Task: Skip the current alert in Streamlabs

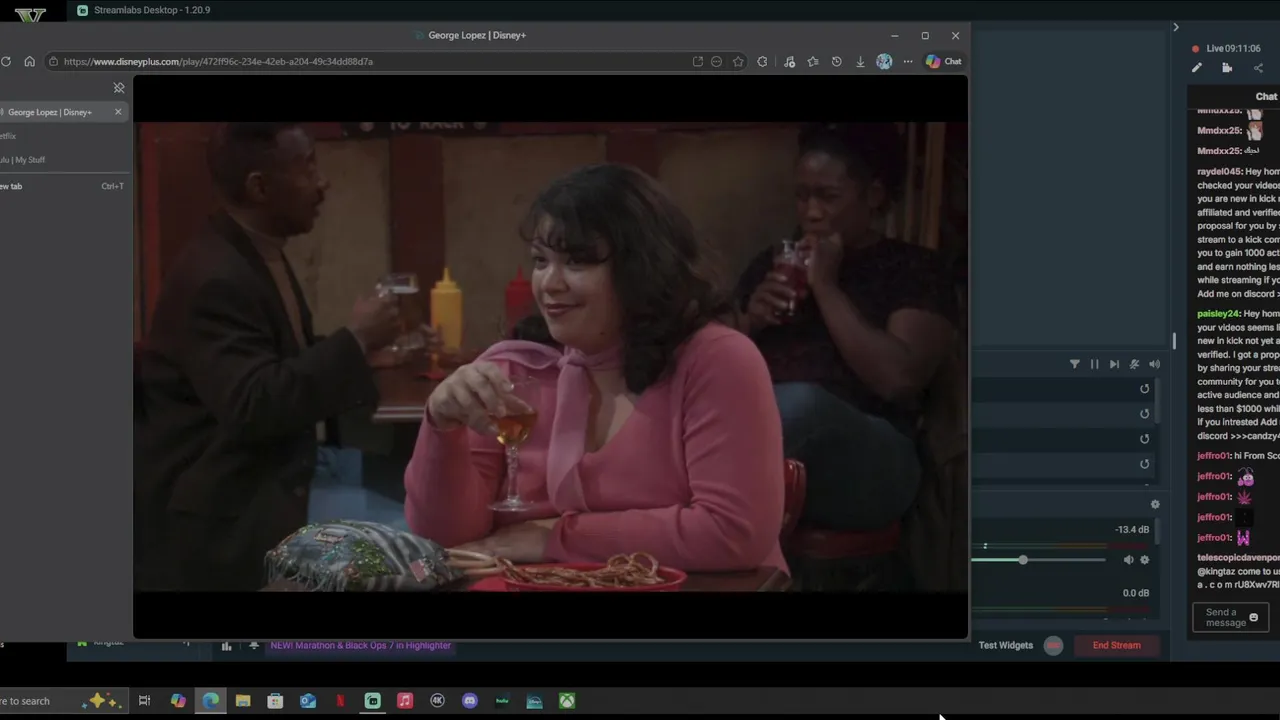Action: [x=1114, y=364]
